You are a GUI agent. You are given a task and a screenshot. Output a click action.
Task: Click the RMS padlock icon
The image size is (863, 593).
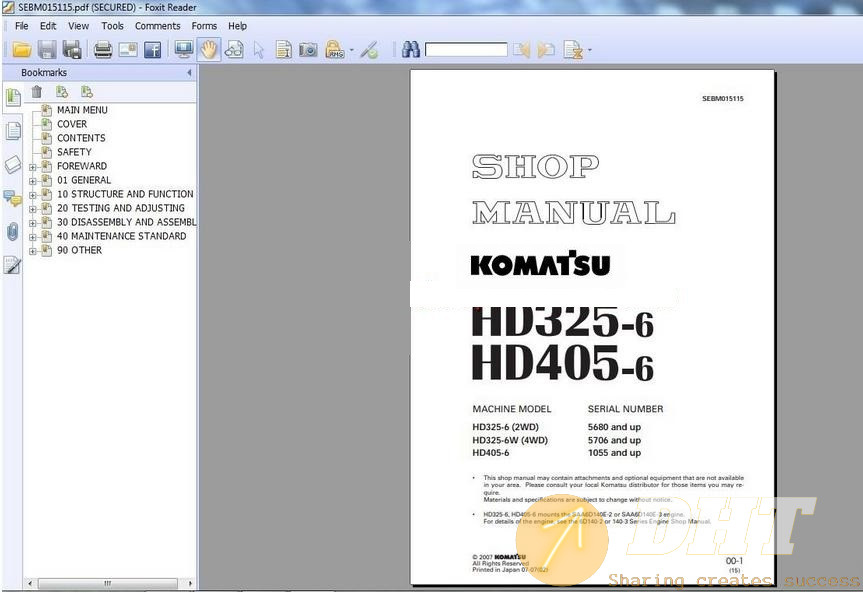[x=335, y=50]
